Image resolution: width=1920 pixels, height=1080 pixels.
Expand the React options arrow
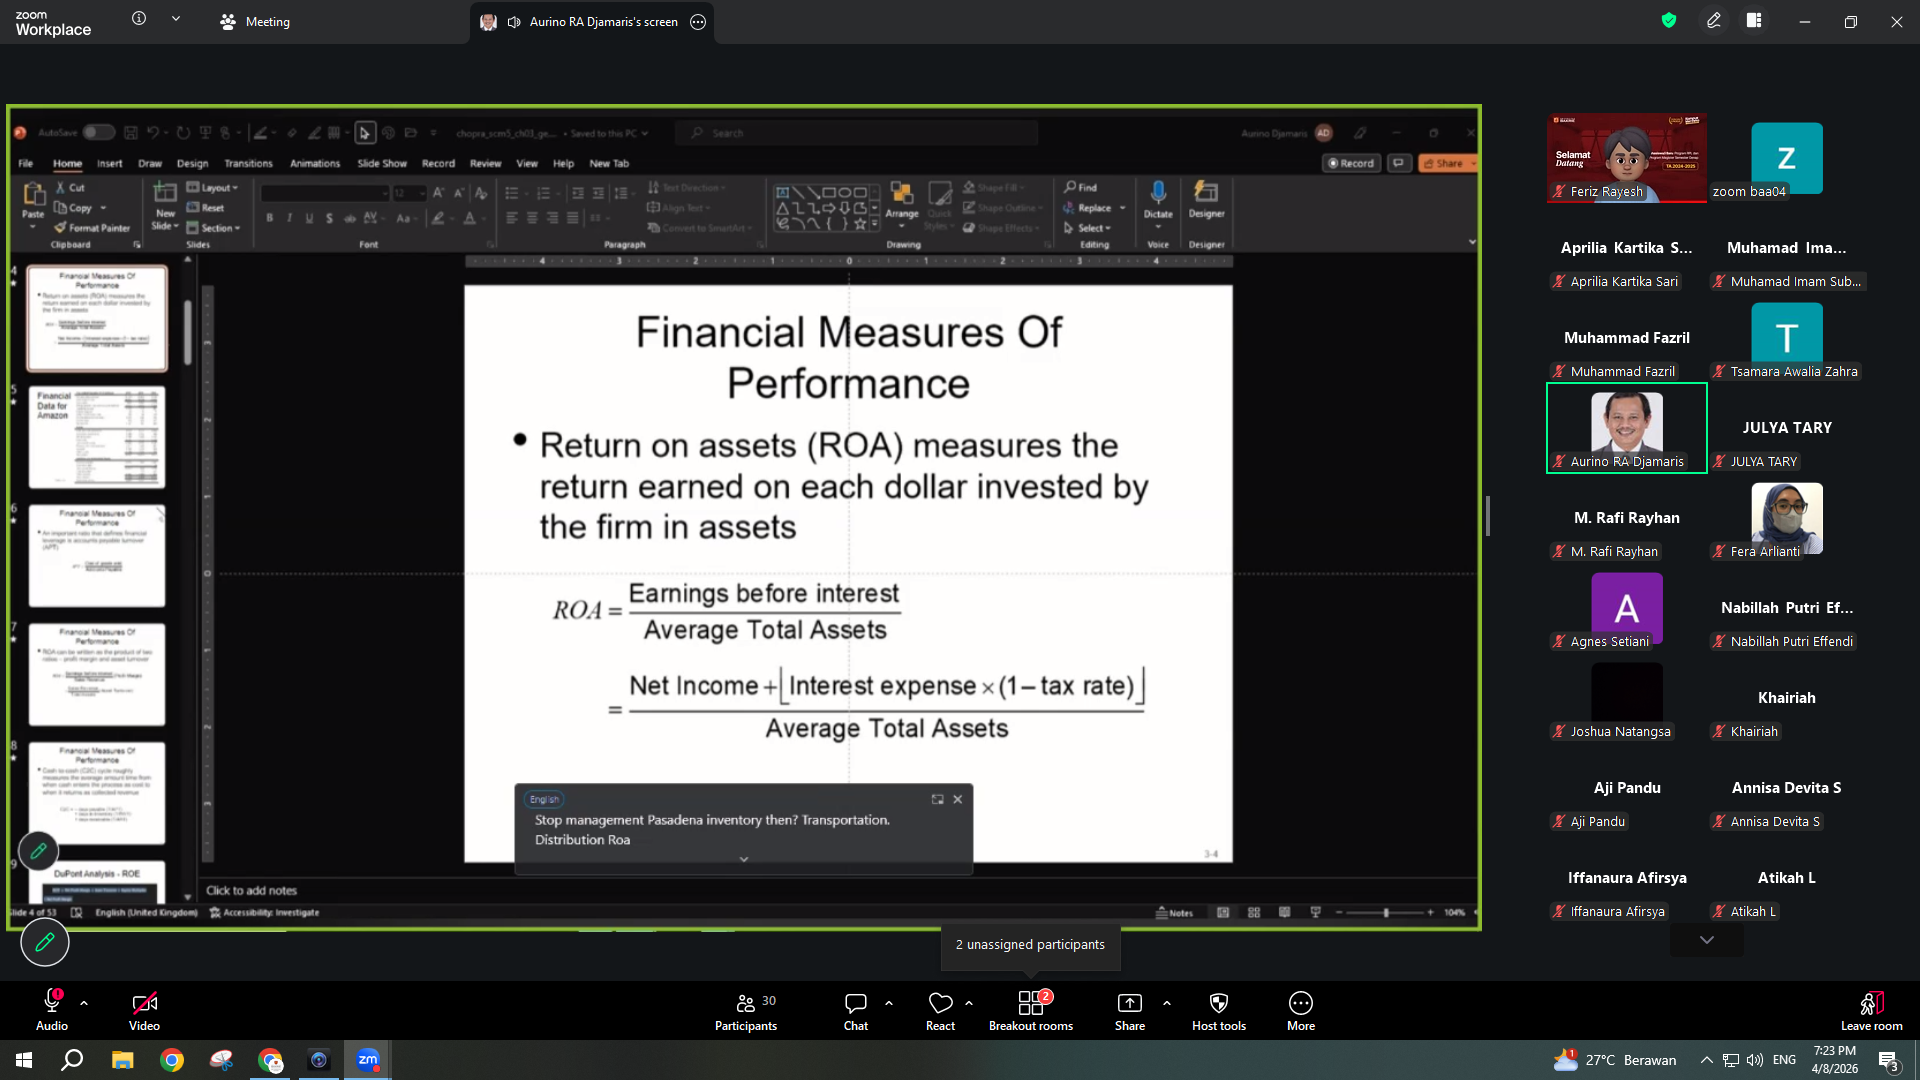[x=969, y=1002]
